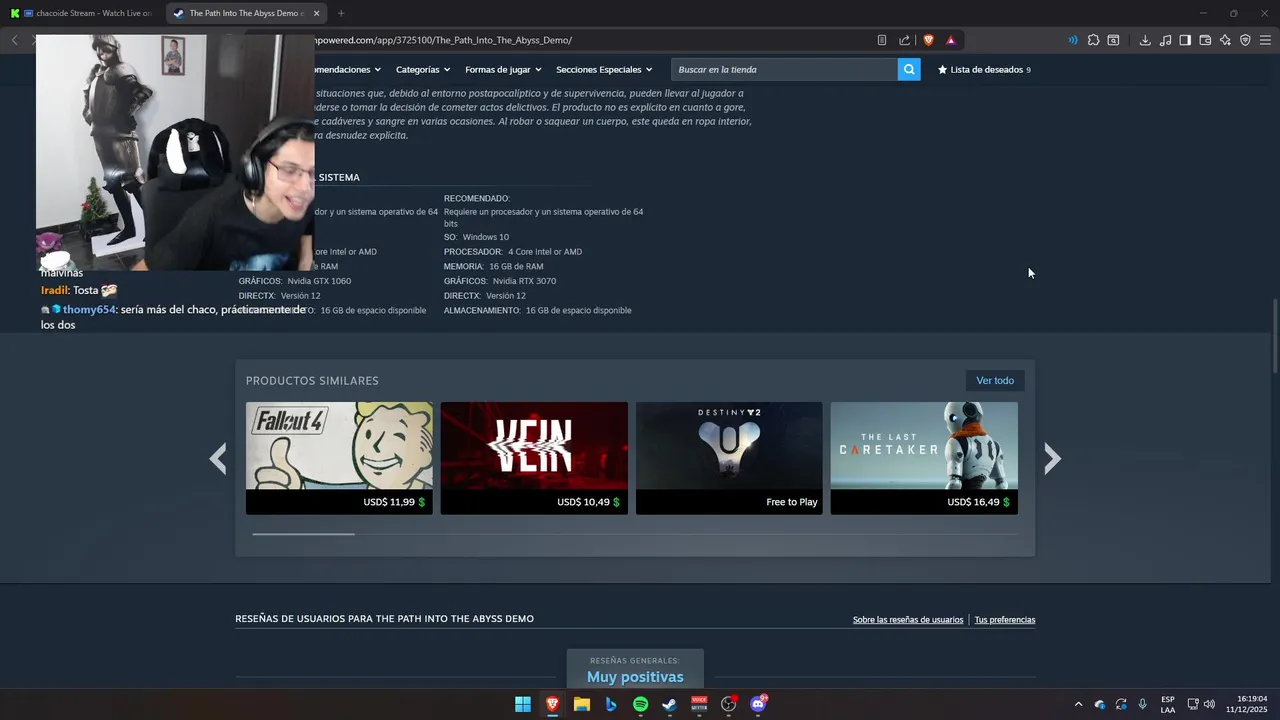Click the wishlist star icon
The width and height of the screenshot is (1280, 720).
(942, 70)
